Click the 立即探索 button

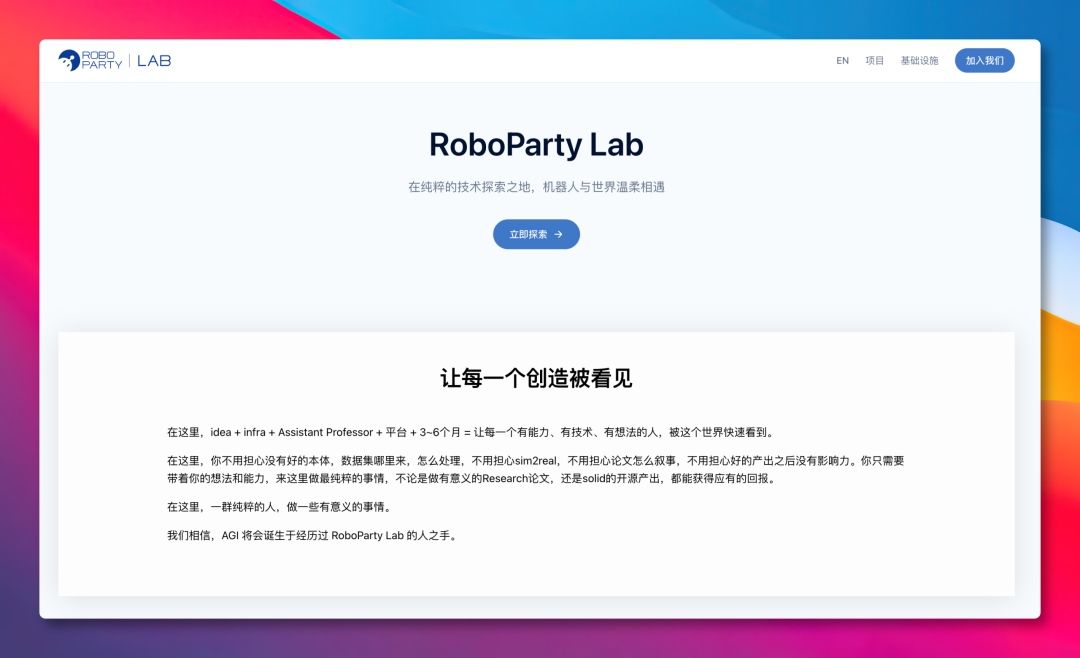pyautogui.click(x=537, y=234)
